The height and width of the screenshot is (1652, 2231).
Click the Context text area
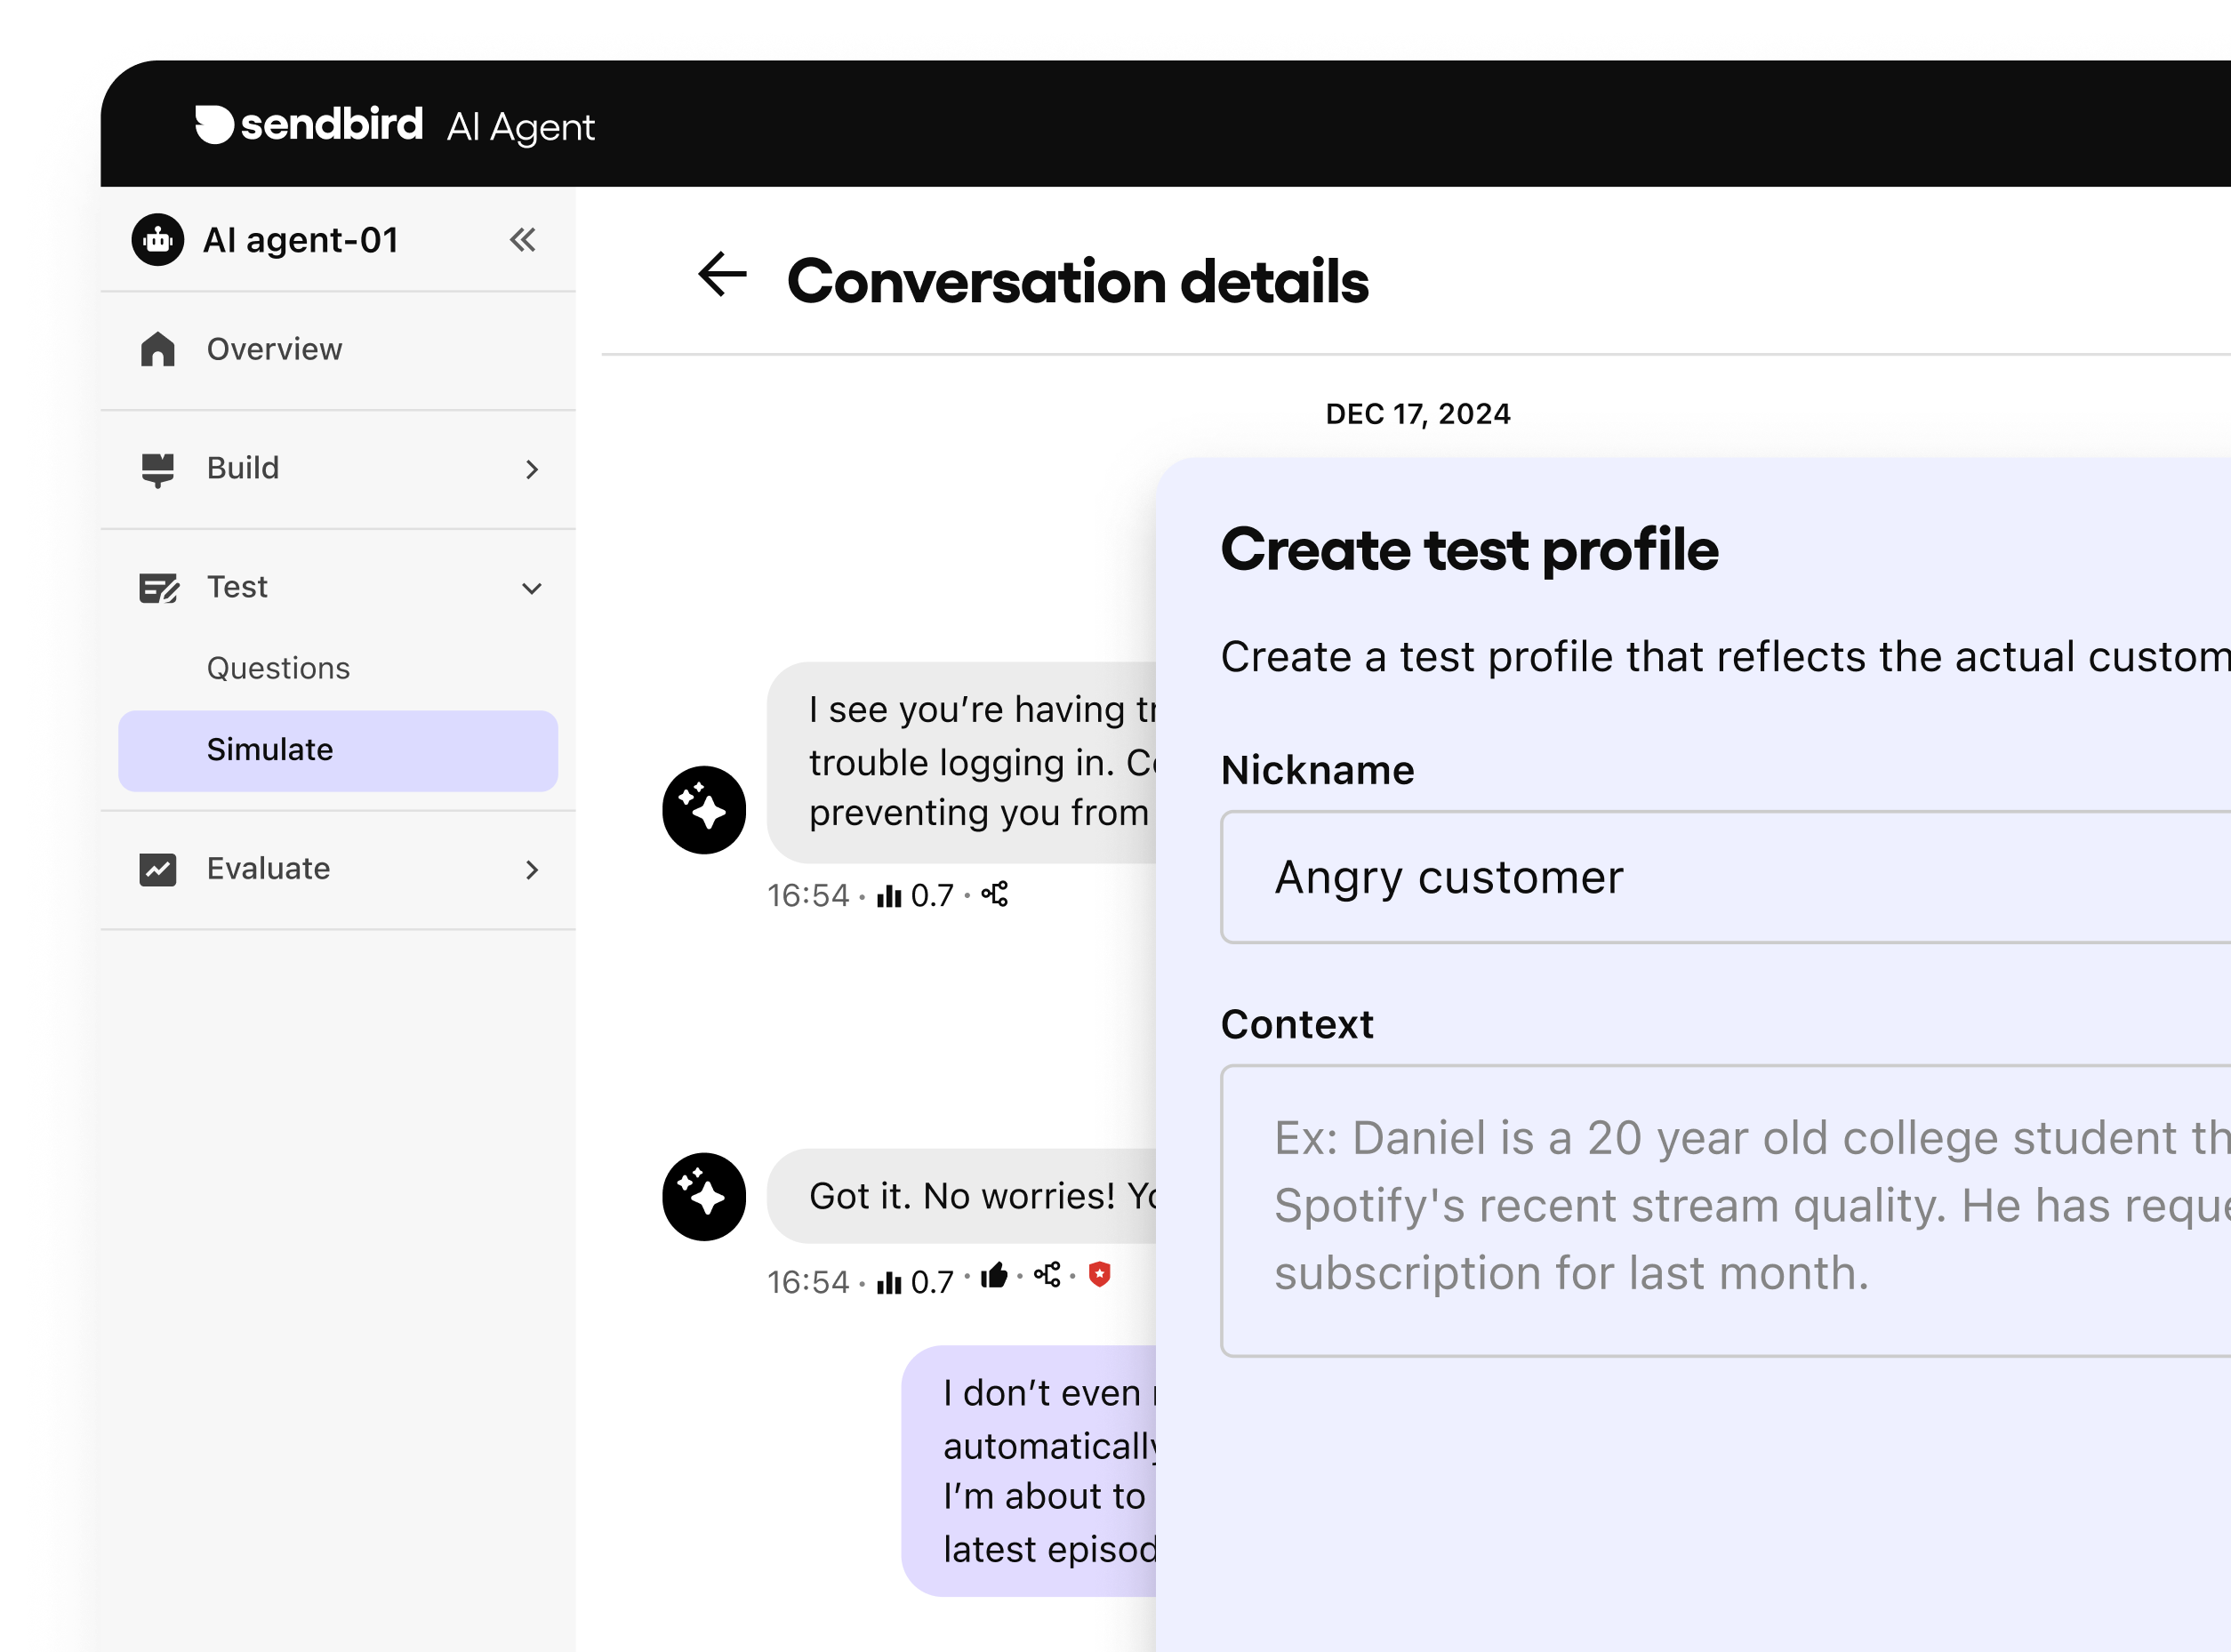(1720, 1210)
